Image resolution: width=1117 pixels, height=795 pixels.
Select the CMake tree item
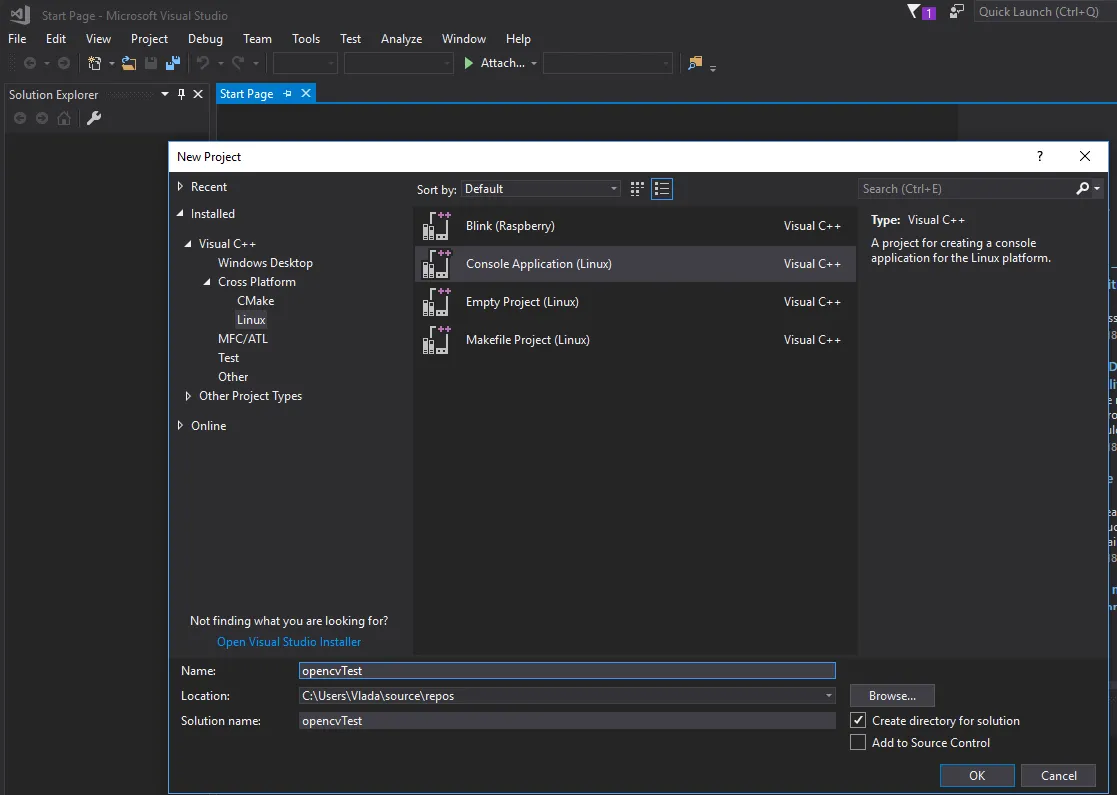point(255,301)
